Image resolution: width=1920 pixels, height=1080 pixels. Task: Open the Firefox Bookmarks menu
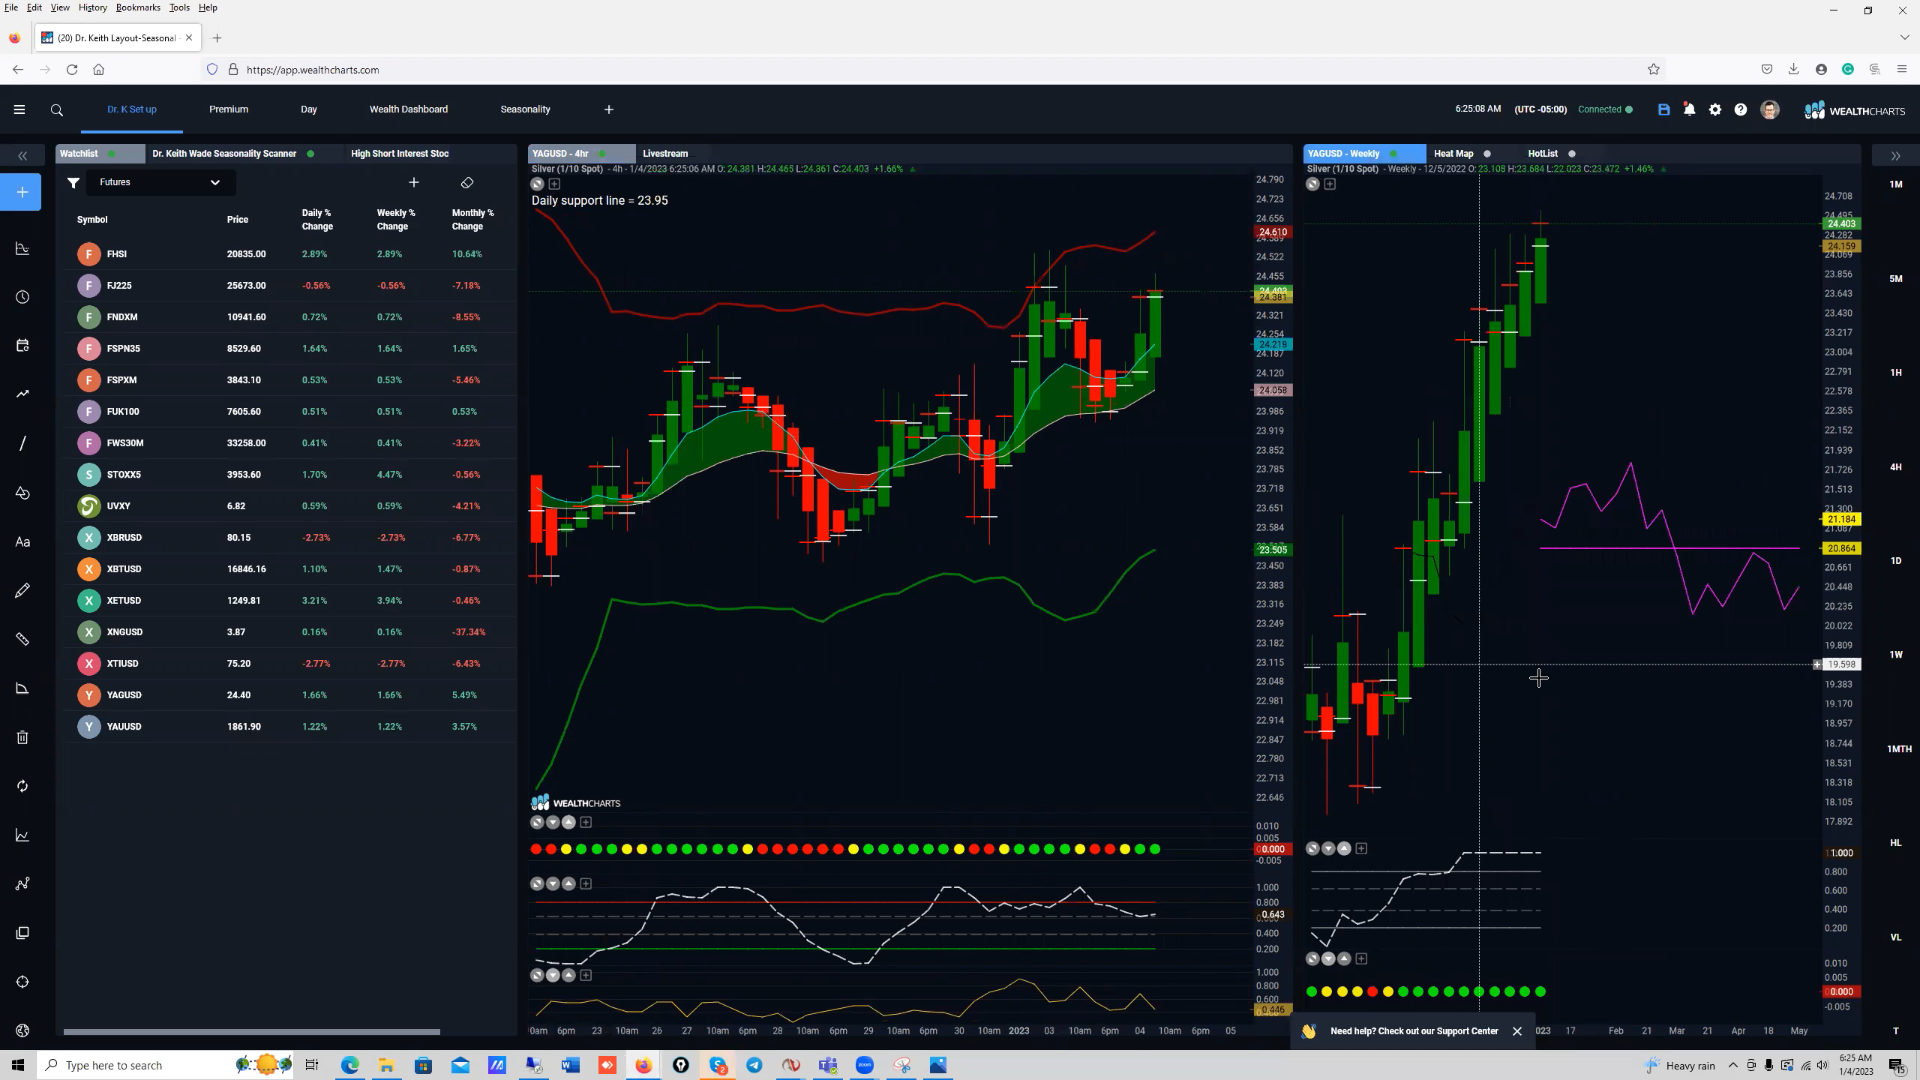tap(138, 8)
